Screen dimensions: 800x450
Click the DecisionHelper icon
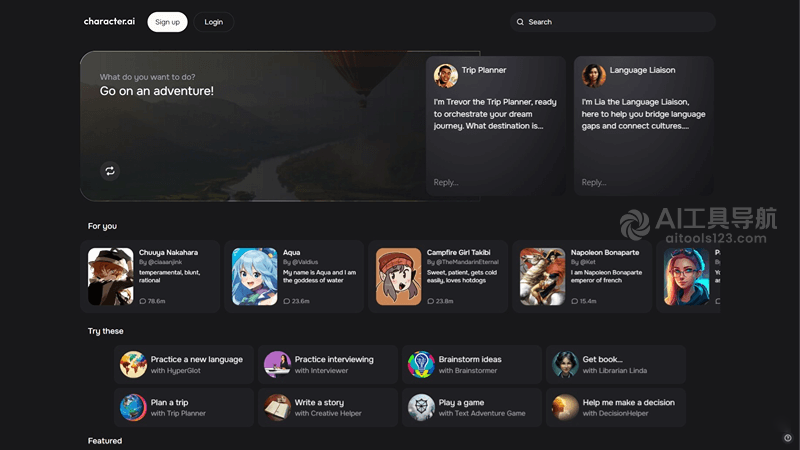(x=565, y=407)
